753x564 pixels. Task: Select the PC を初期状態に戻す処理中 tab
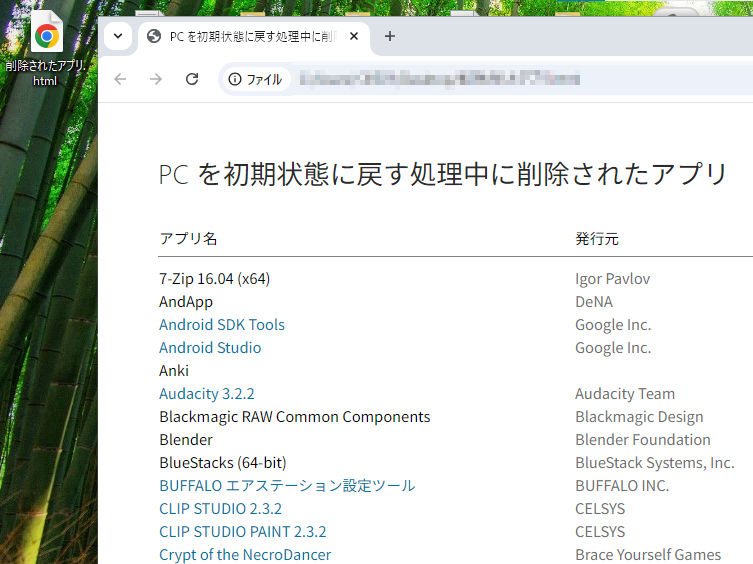pyautogui.click(x=250, y=36)
